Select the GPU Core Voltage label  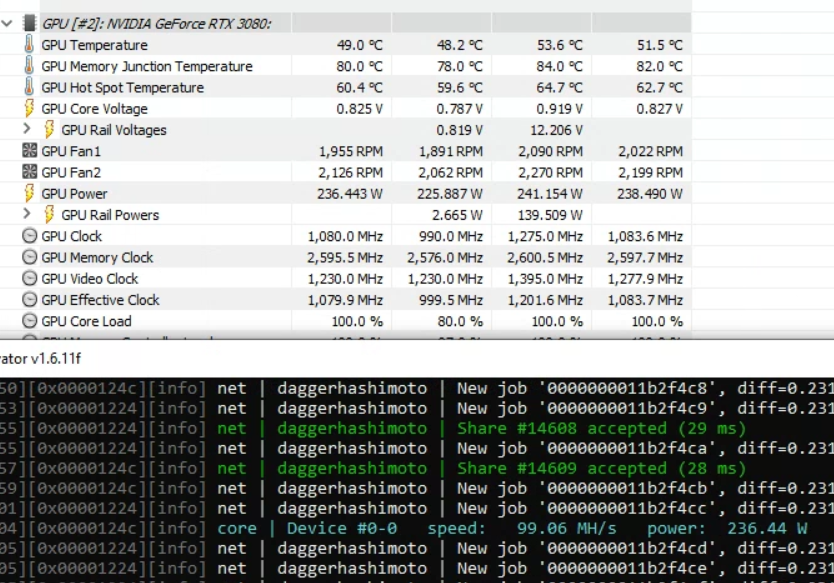pyautogui.click(x=95, y=109)
